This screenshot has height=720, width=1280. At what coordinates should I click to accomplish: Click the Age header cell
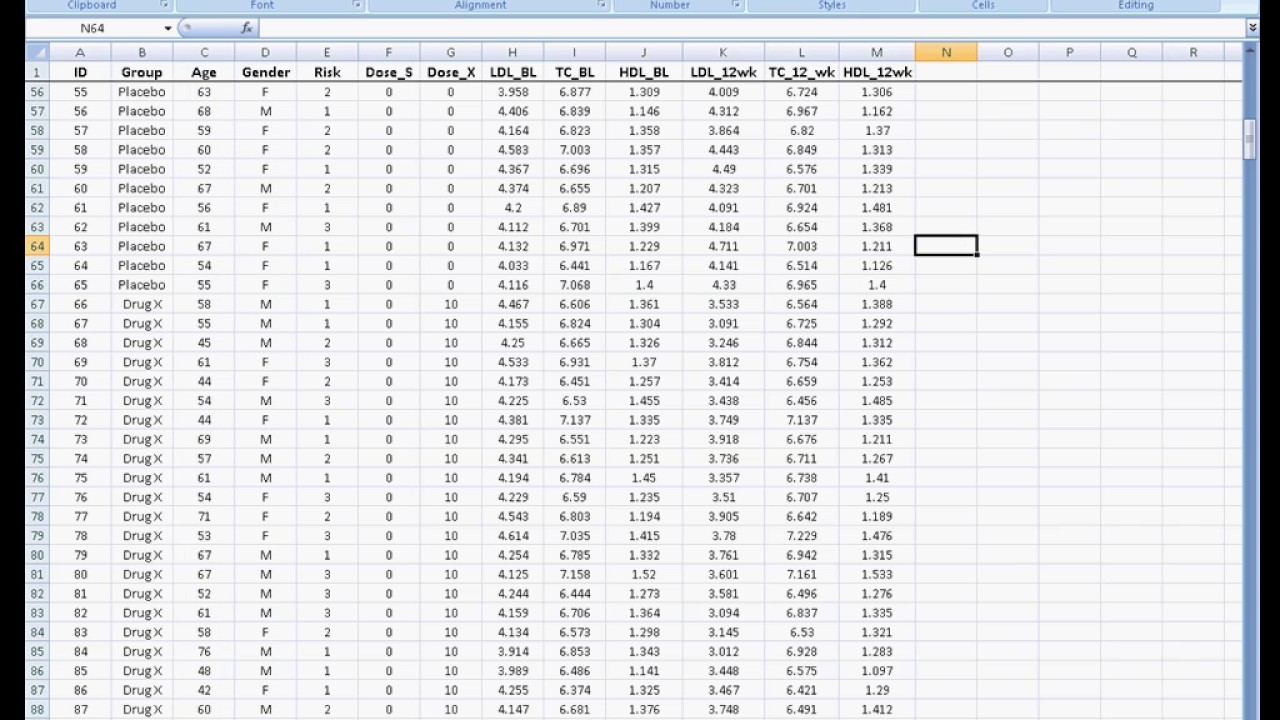pyautogui.click(x=204, y=72)
